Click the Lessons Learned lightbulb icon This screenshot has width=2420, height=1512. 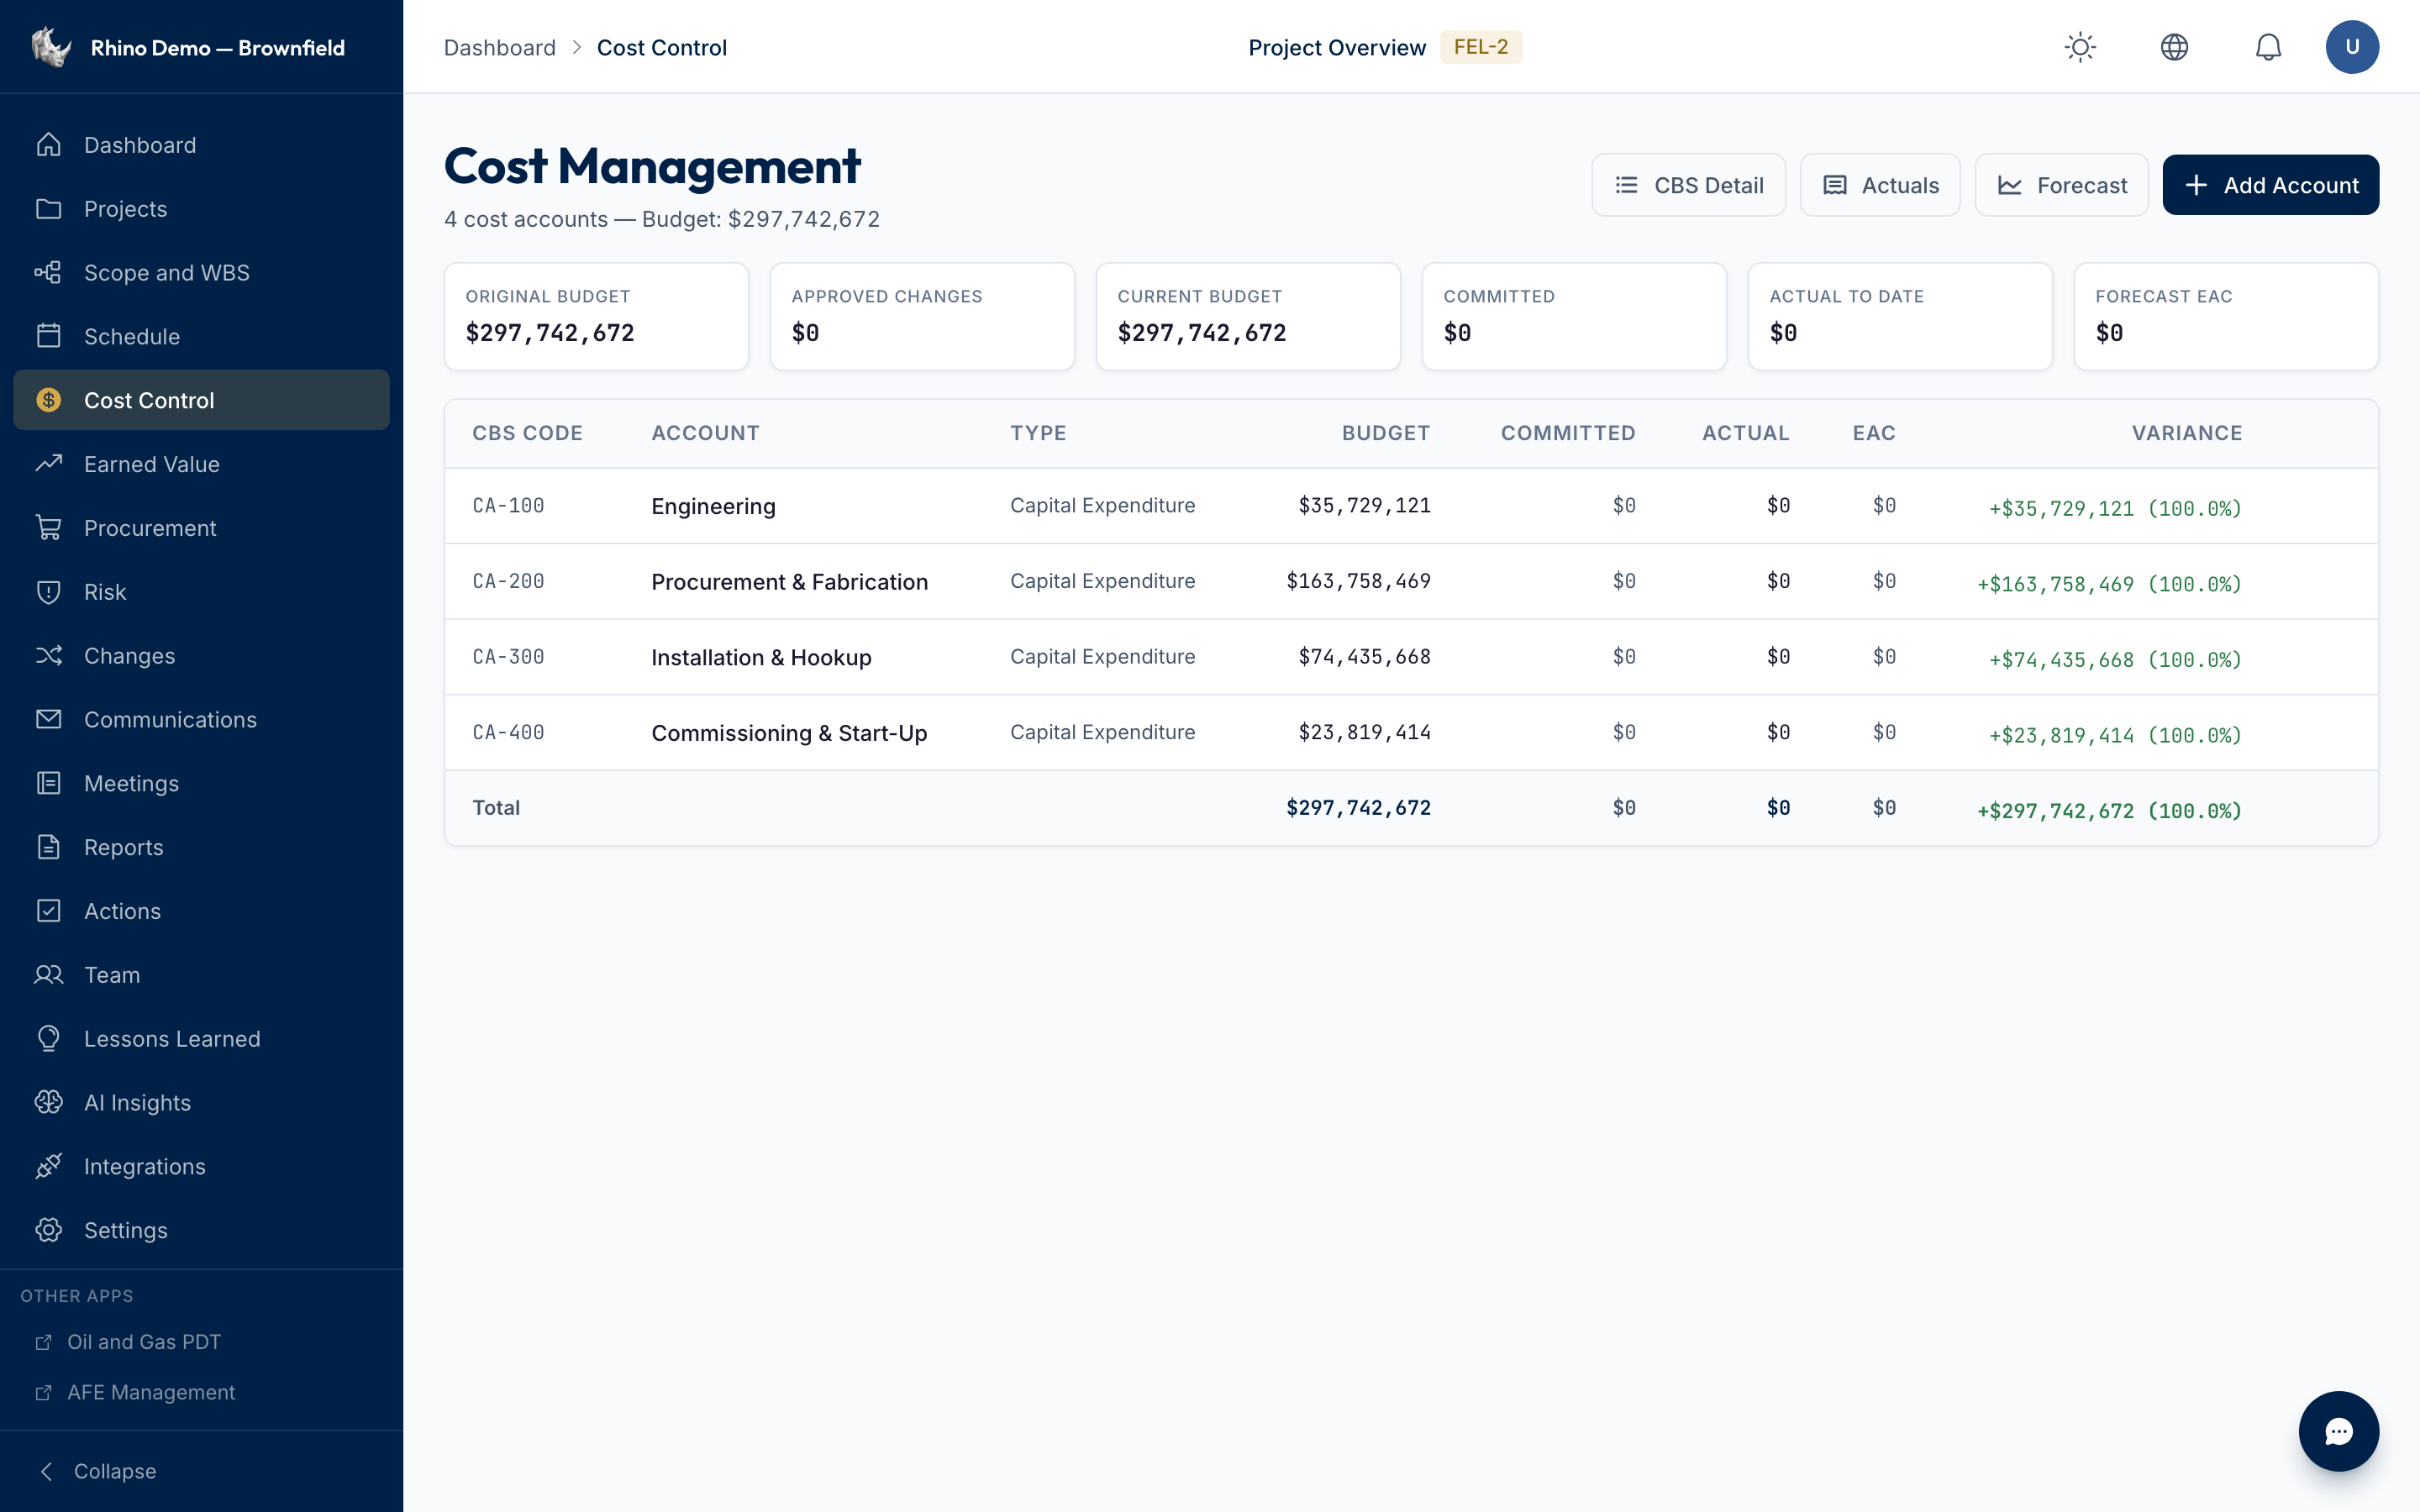48,1038
